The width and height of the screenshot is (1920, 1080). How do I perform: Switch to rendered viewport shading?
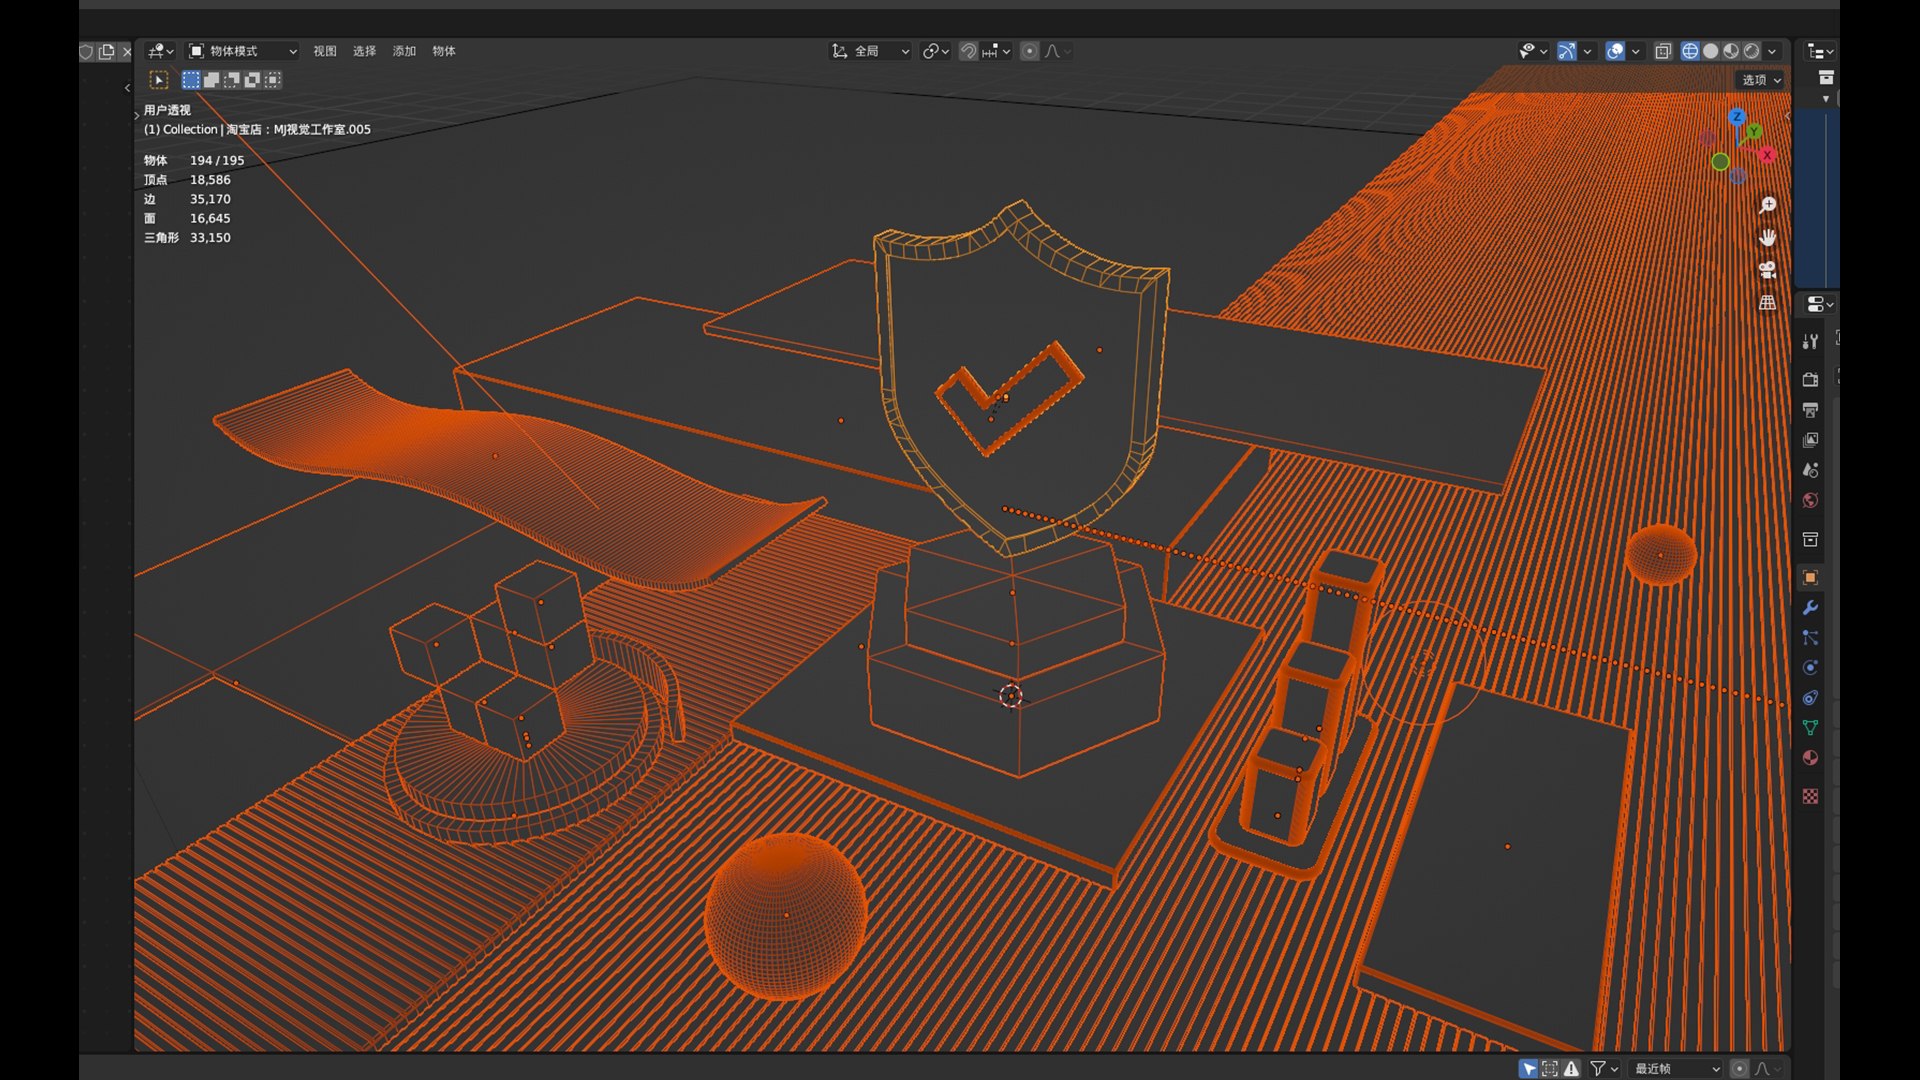tap(1752, 51)
